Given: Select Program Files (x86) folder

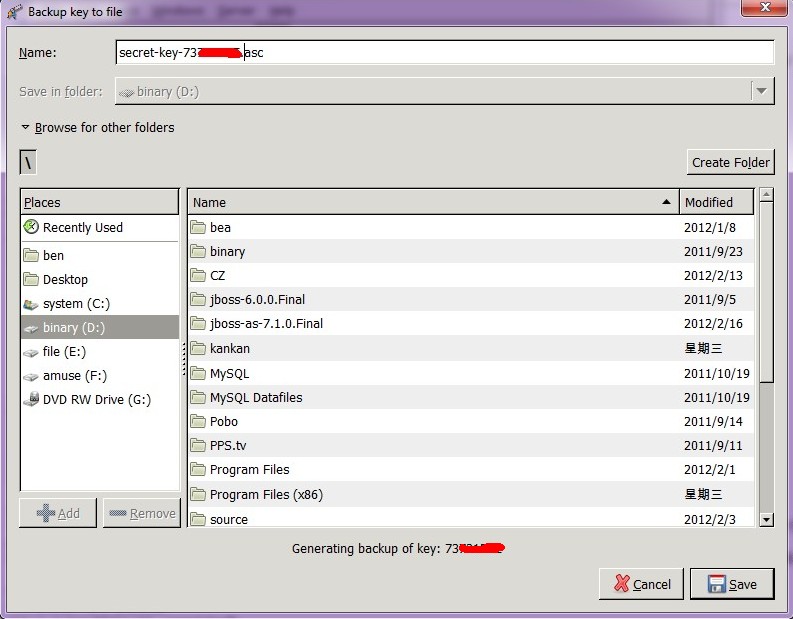Looking at the screenshot, I should (471, 494).
